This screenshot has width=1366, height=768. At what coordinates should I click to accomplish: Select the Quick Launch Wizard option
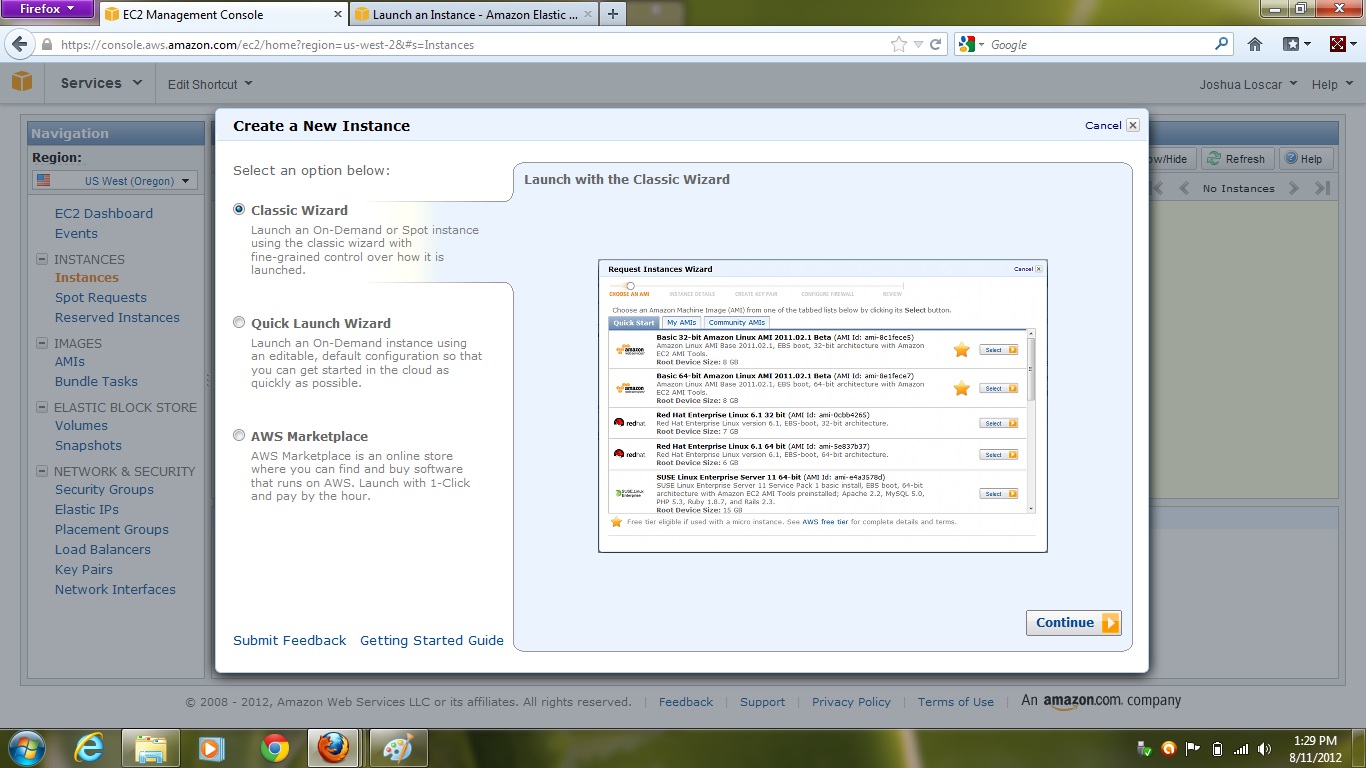click(x=239, y=322)
